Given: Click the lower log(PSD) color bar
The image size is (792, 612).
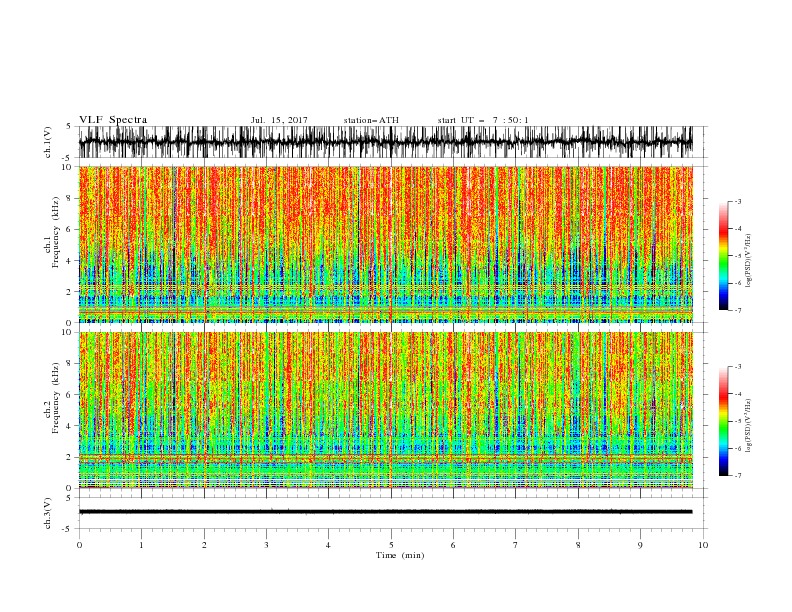Looking at the screenshot, I should pyautogui.click(x=723, y=421).
